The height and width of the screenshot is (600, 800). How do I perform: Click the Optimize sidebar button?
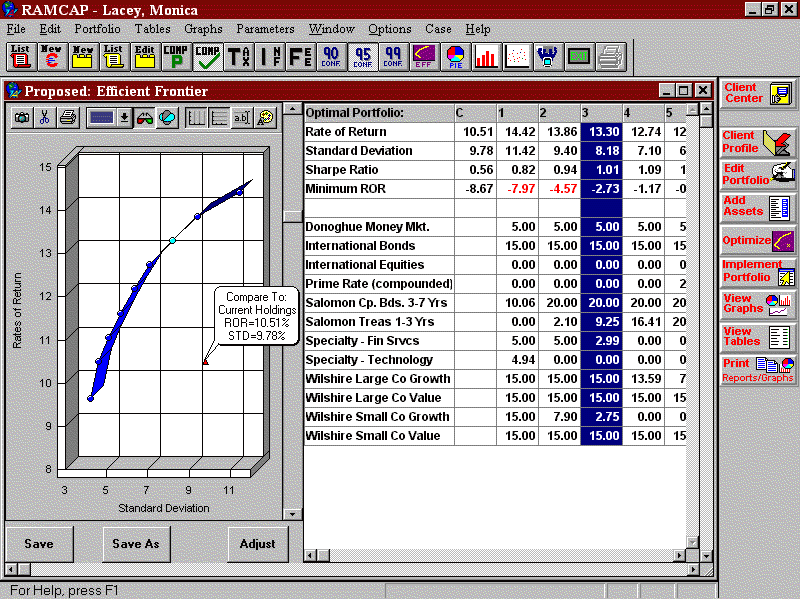(x=758, y=240)
